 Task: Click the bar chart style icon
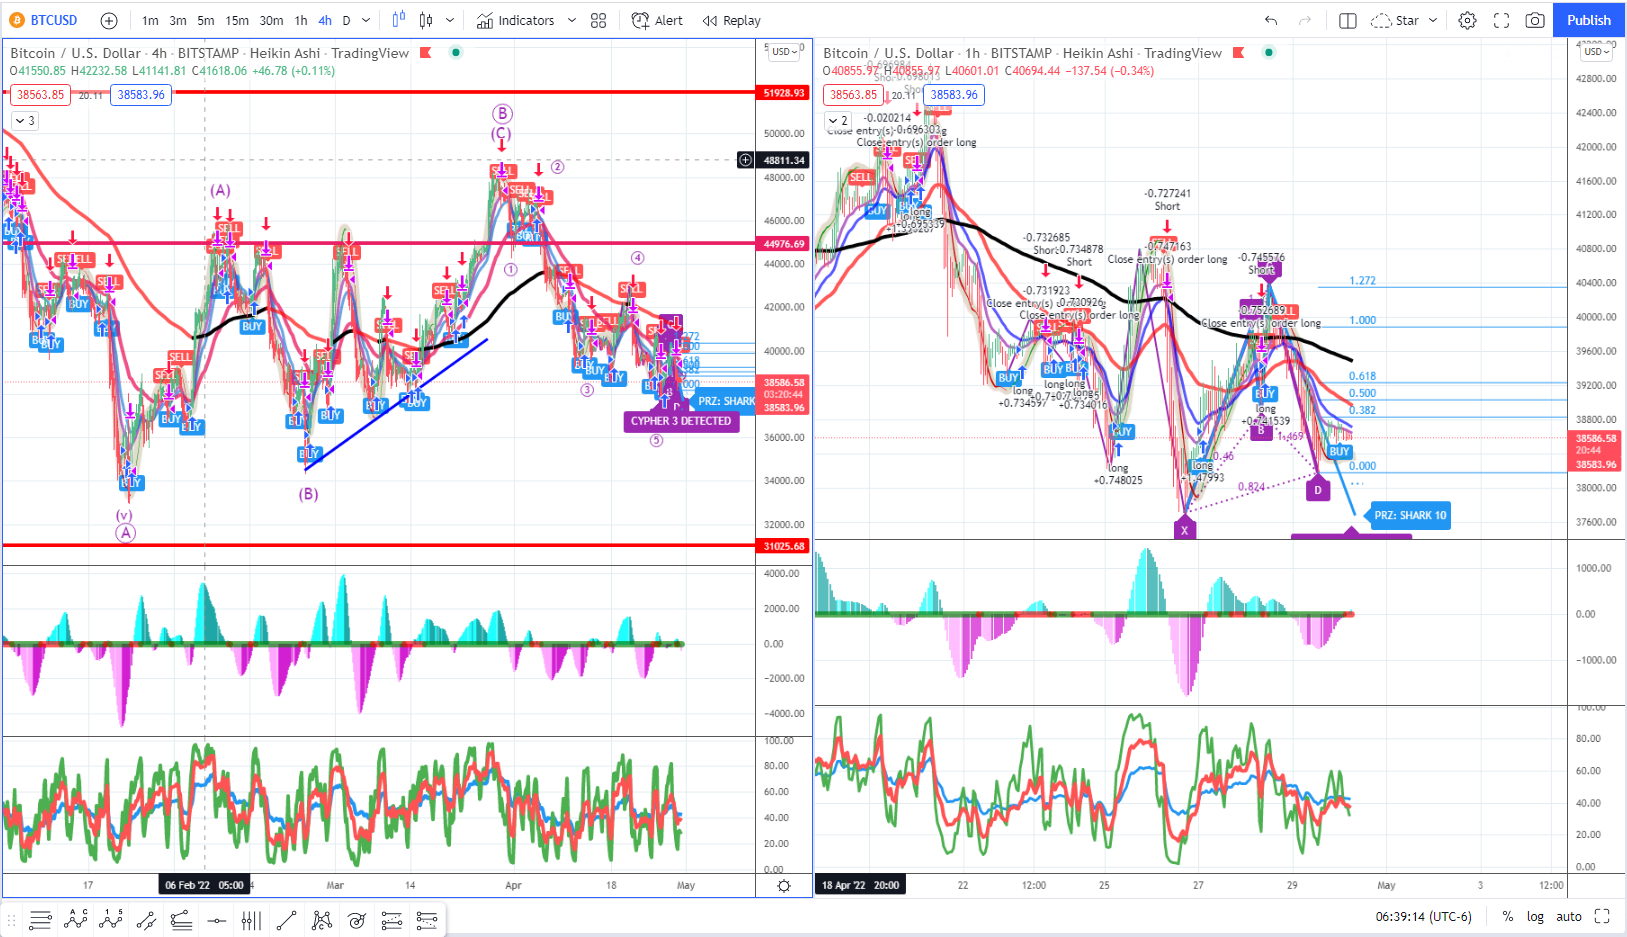pyautogui.click(x=426, y=20)
